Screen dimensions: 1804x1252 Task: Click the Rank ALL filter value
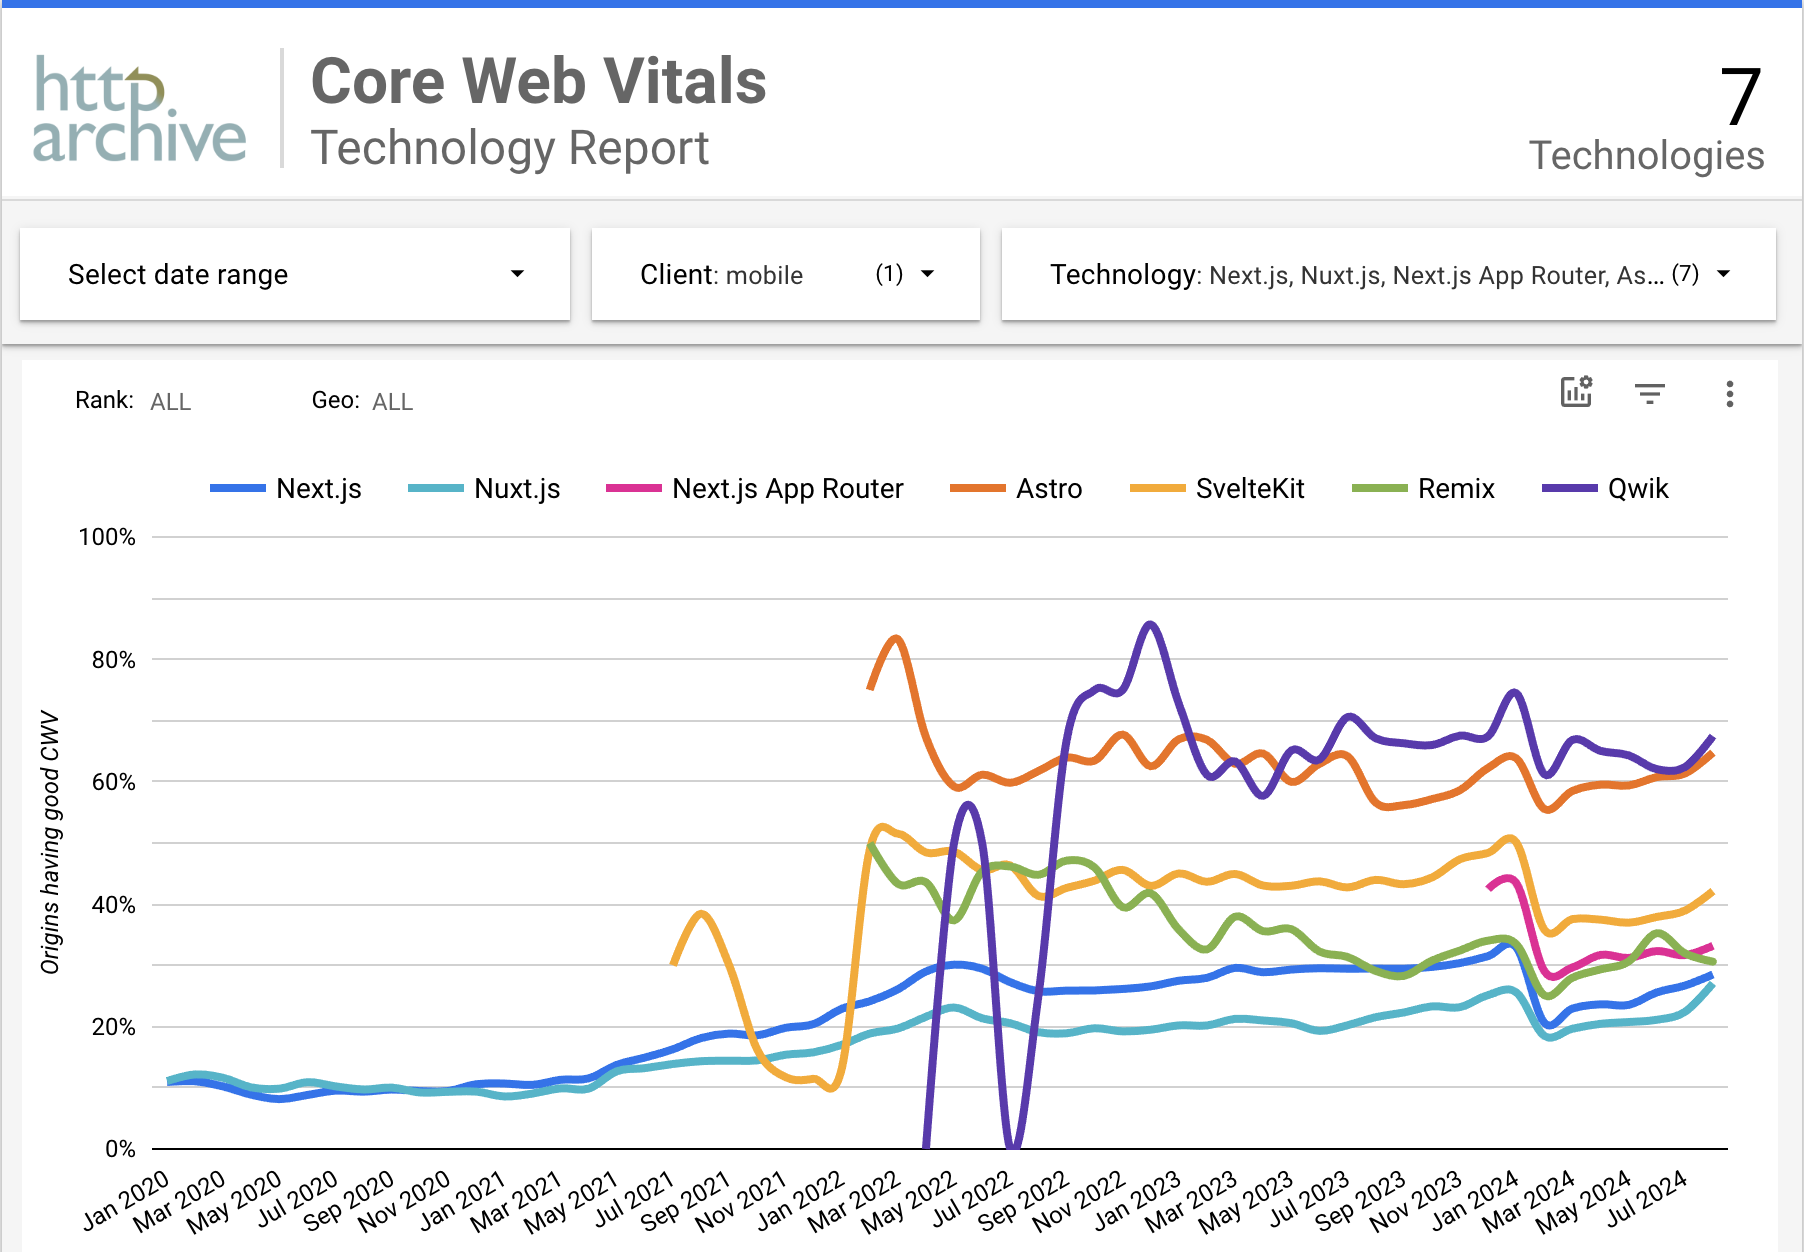pyautogui.click(x=171, y=402)
